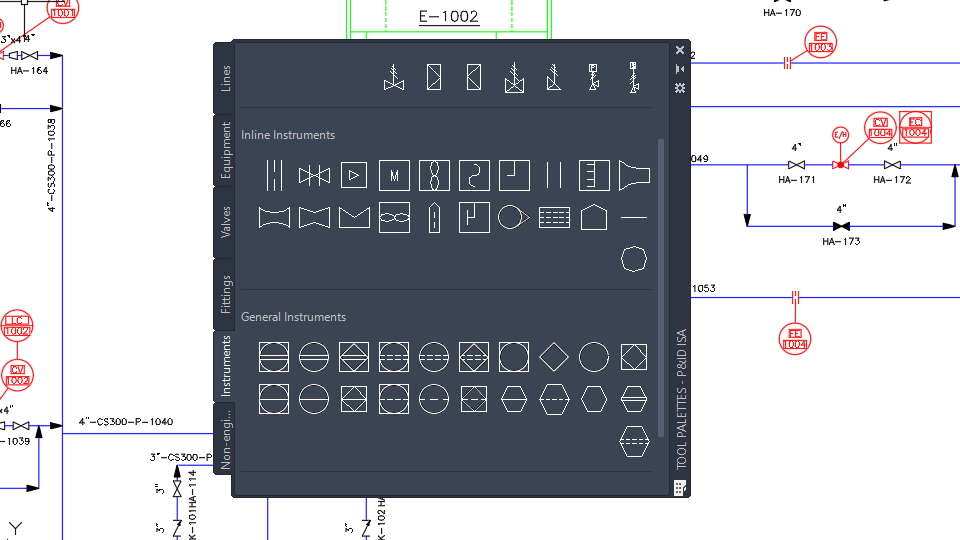This screenshot has height=540, width=960.
Task: Pick the three vertical bars inline instrument
Action: tap(274, 175)
